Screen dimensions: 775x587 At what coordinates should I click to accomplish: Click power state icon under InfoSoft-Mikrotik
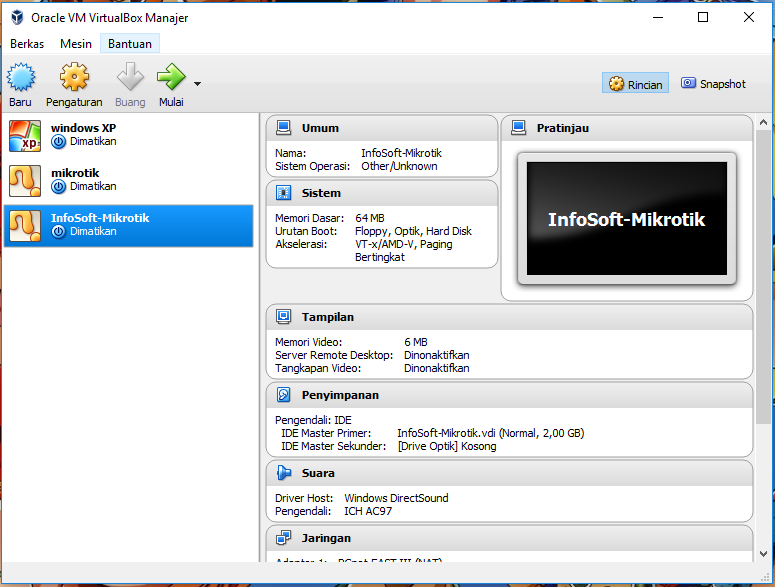pyautogui.click(x=58, y=232)
